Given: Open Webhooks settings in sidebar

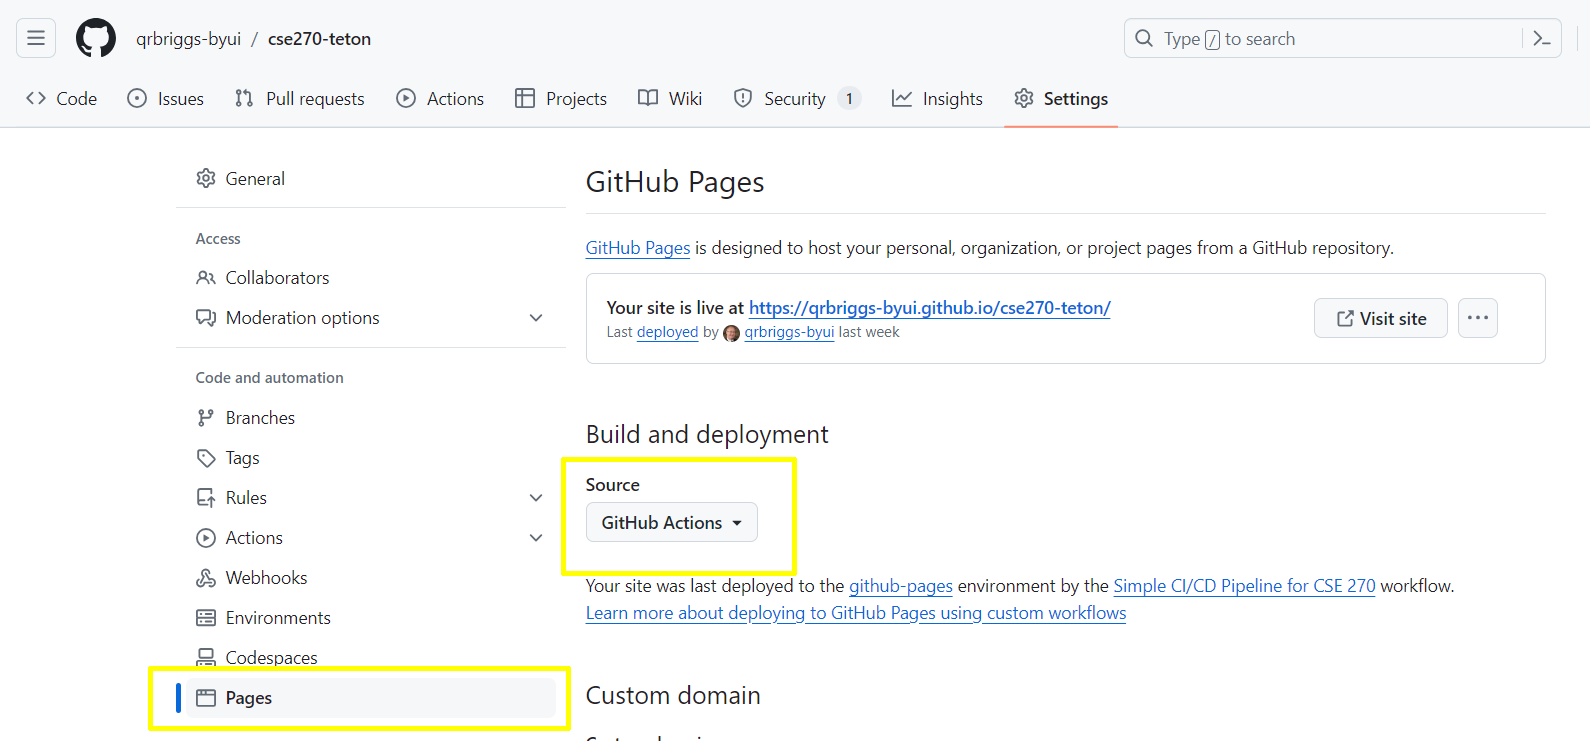Looking at the screenshot, I should [266, 578].
